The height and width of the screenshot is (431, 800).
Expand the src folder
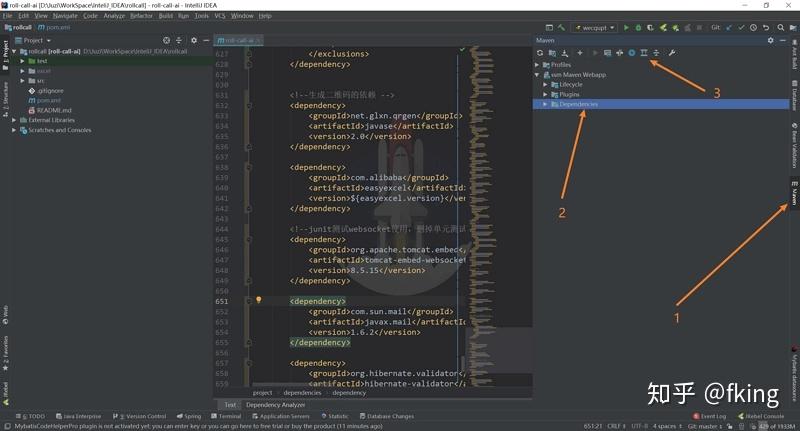[22, 81]
